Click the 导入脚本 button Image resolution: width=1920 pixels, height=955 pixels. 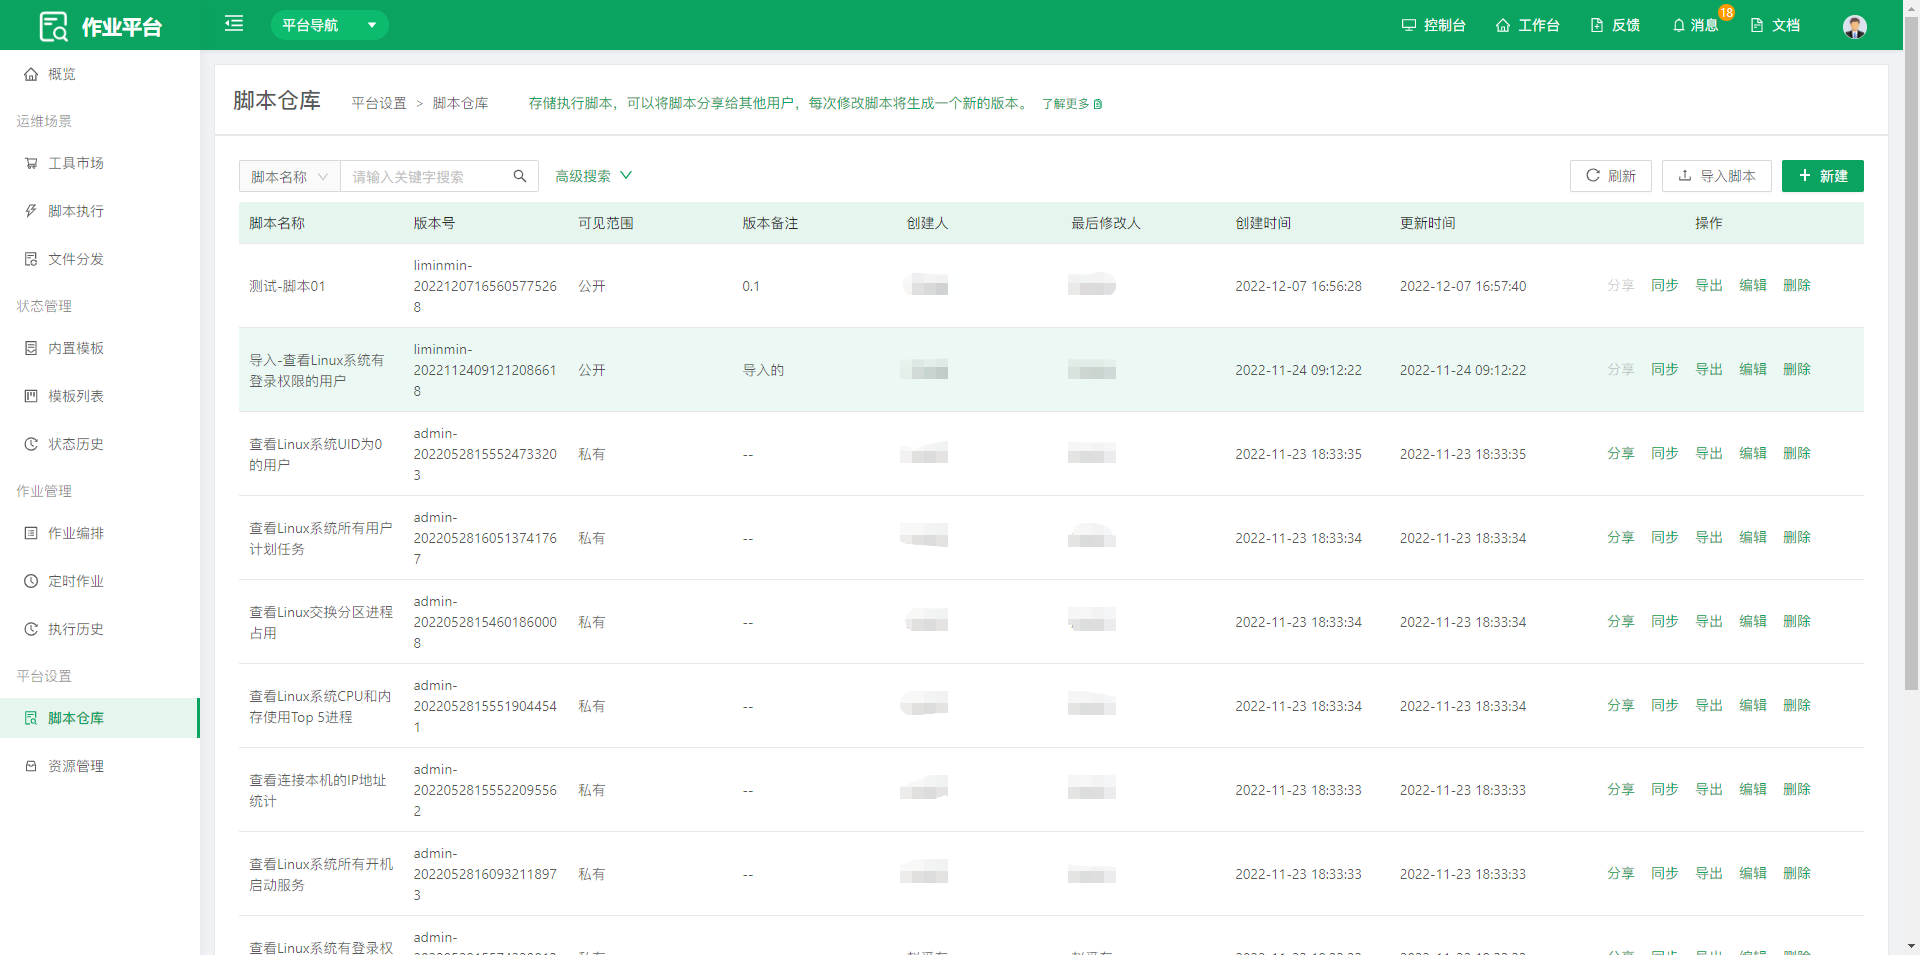pyautogui.click(x=1716, y=176)
